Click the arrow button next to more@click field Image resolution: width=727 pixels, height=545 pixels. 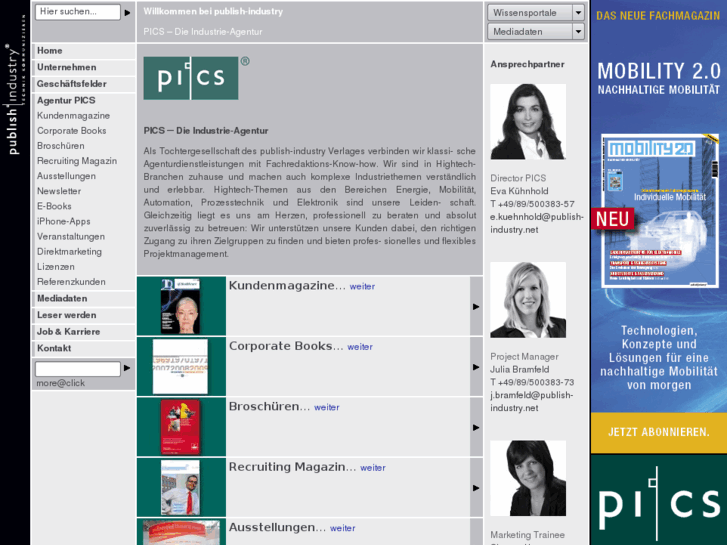click(x=127, y=368)
